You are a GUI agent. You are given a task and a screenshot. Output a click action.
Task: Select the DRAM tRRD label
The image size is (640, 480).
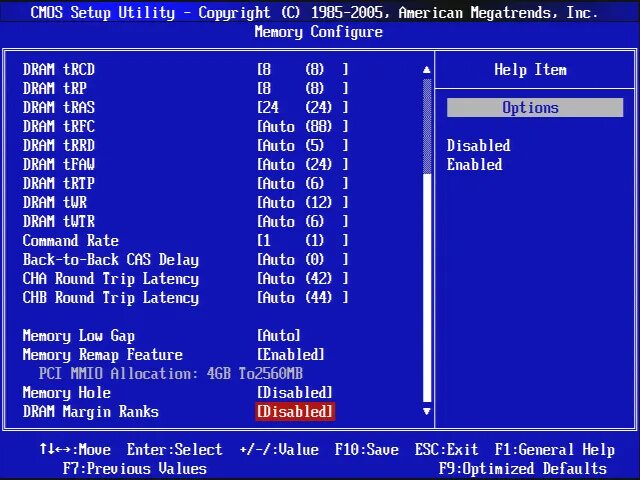tap(59, 145)
